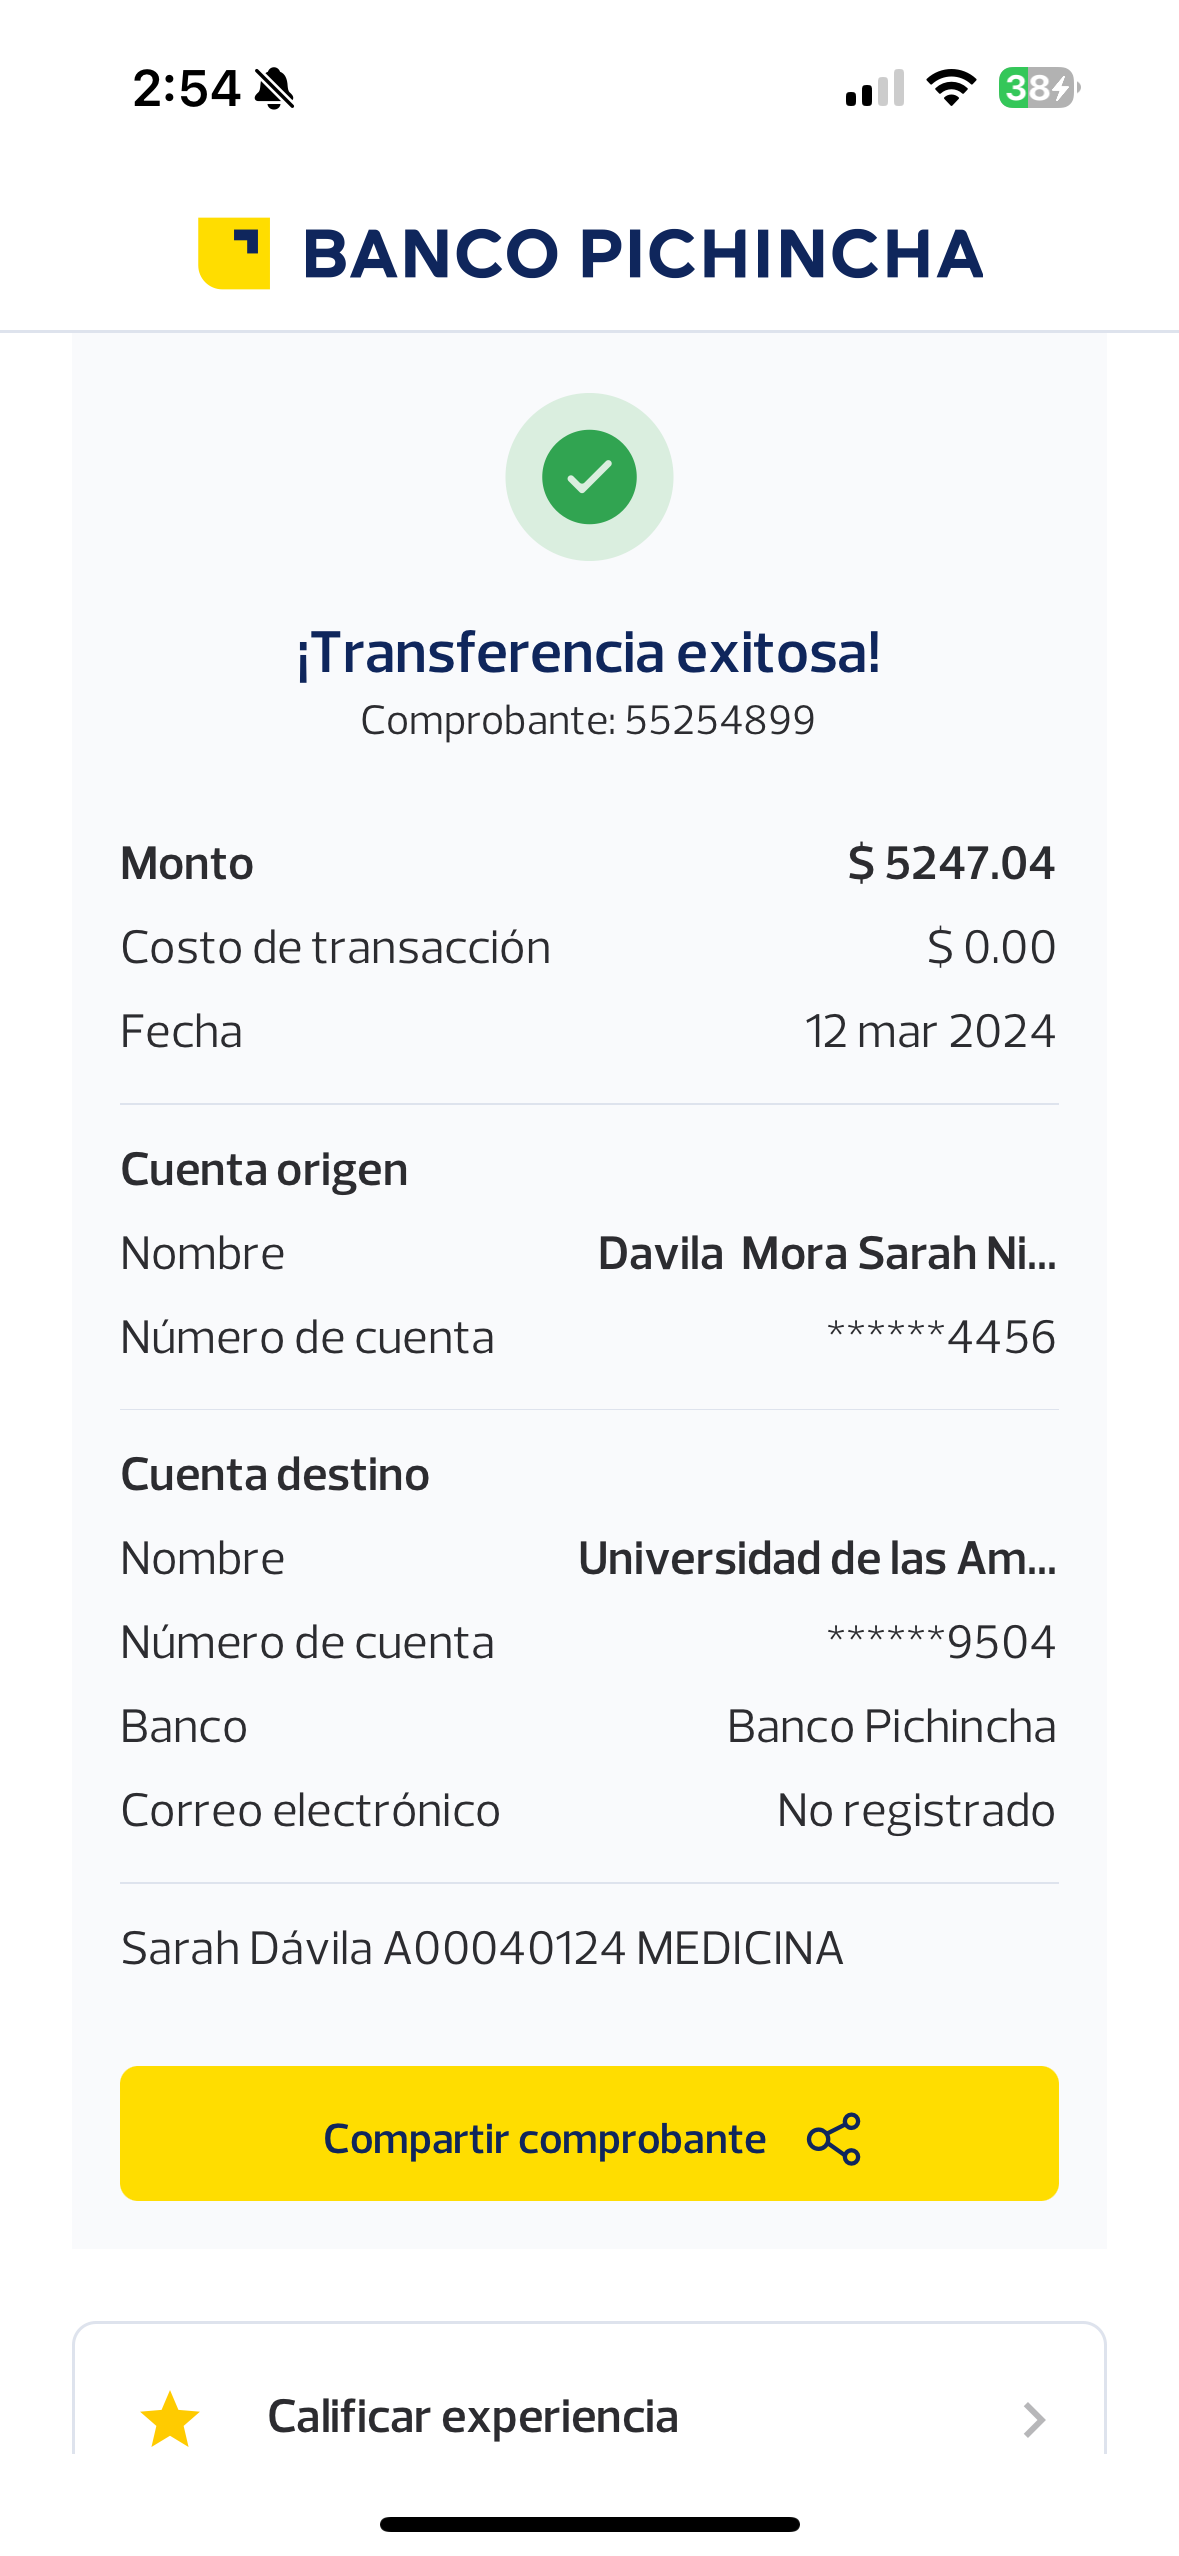The width and height of the screenshot is (1179, 2556).
Task: Tap the yellow star icon
Action: [x=170, y=2419]
